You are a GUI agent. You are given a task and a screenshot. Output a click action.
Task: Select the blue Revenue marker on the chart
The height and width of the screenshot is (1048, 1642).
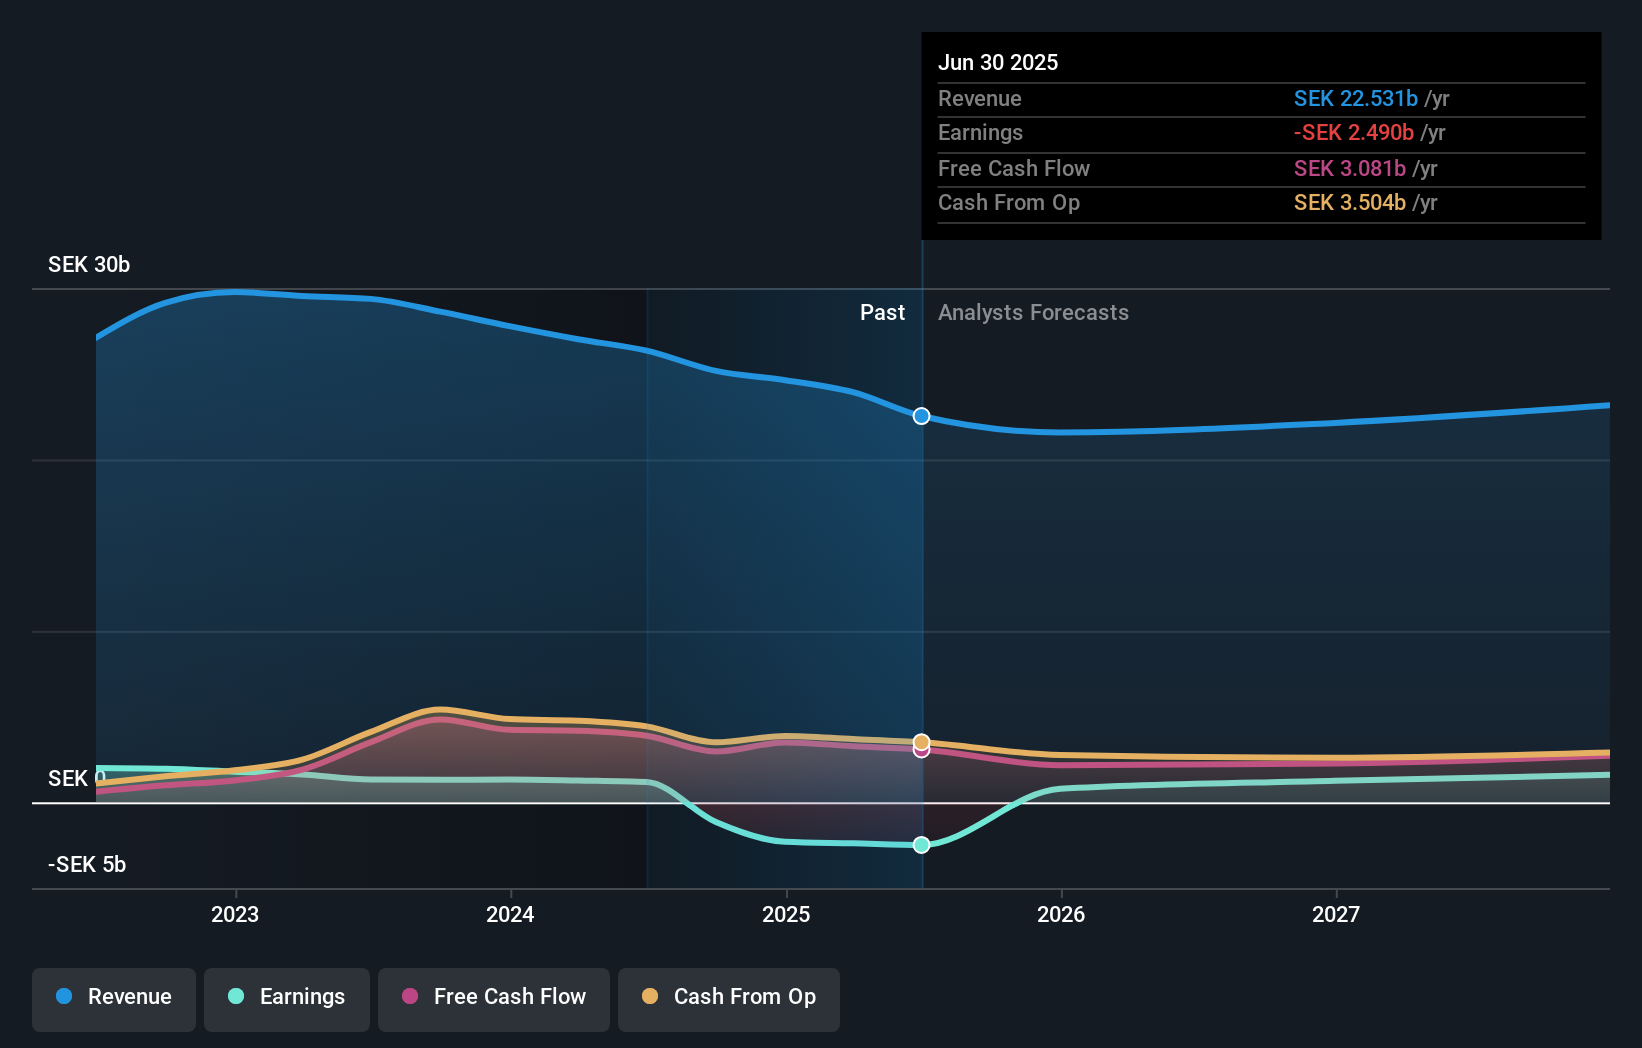[921, 416]
